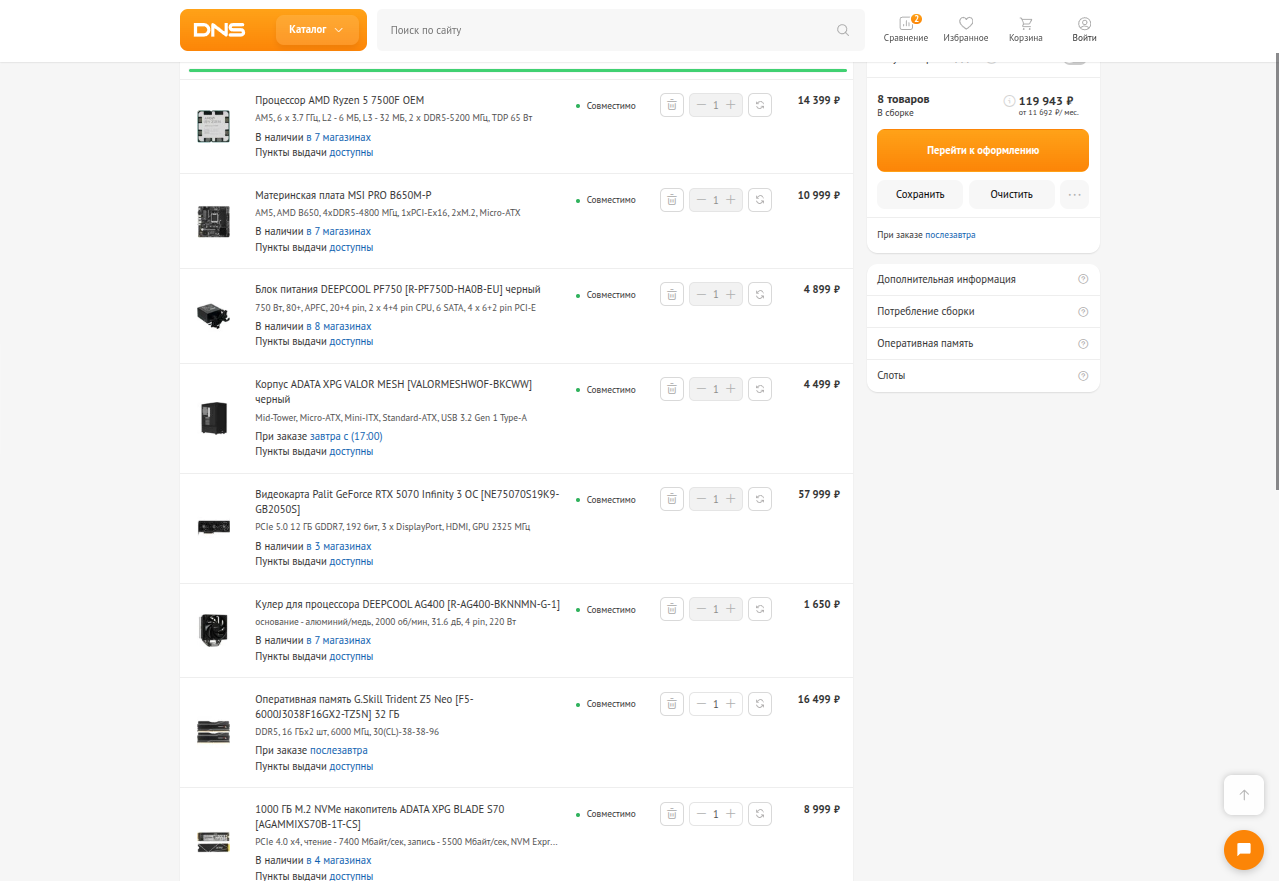Go to the Корзина cart

point(1026,29)
